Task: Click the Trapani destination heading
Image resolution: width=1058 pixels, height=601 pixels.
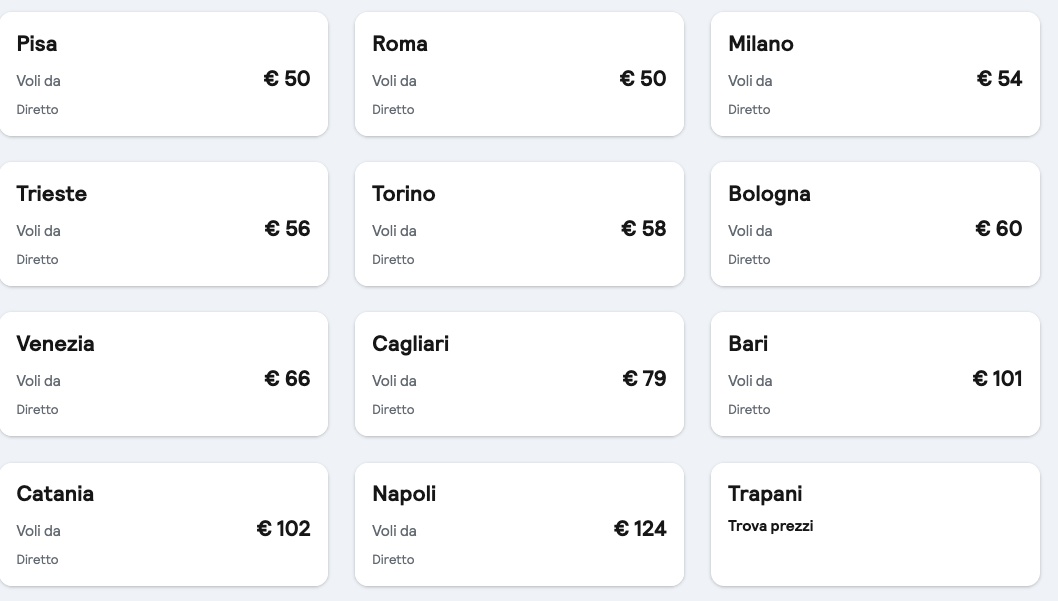Action: (x=765, y=494)
